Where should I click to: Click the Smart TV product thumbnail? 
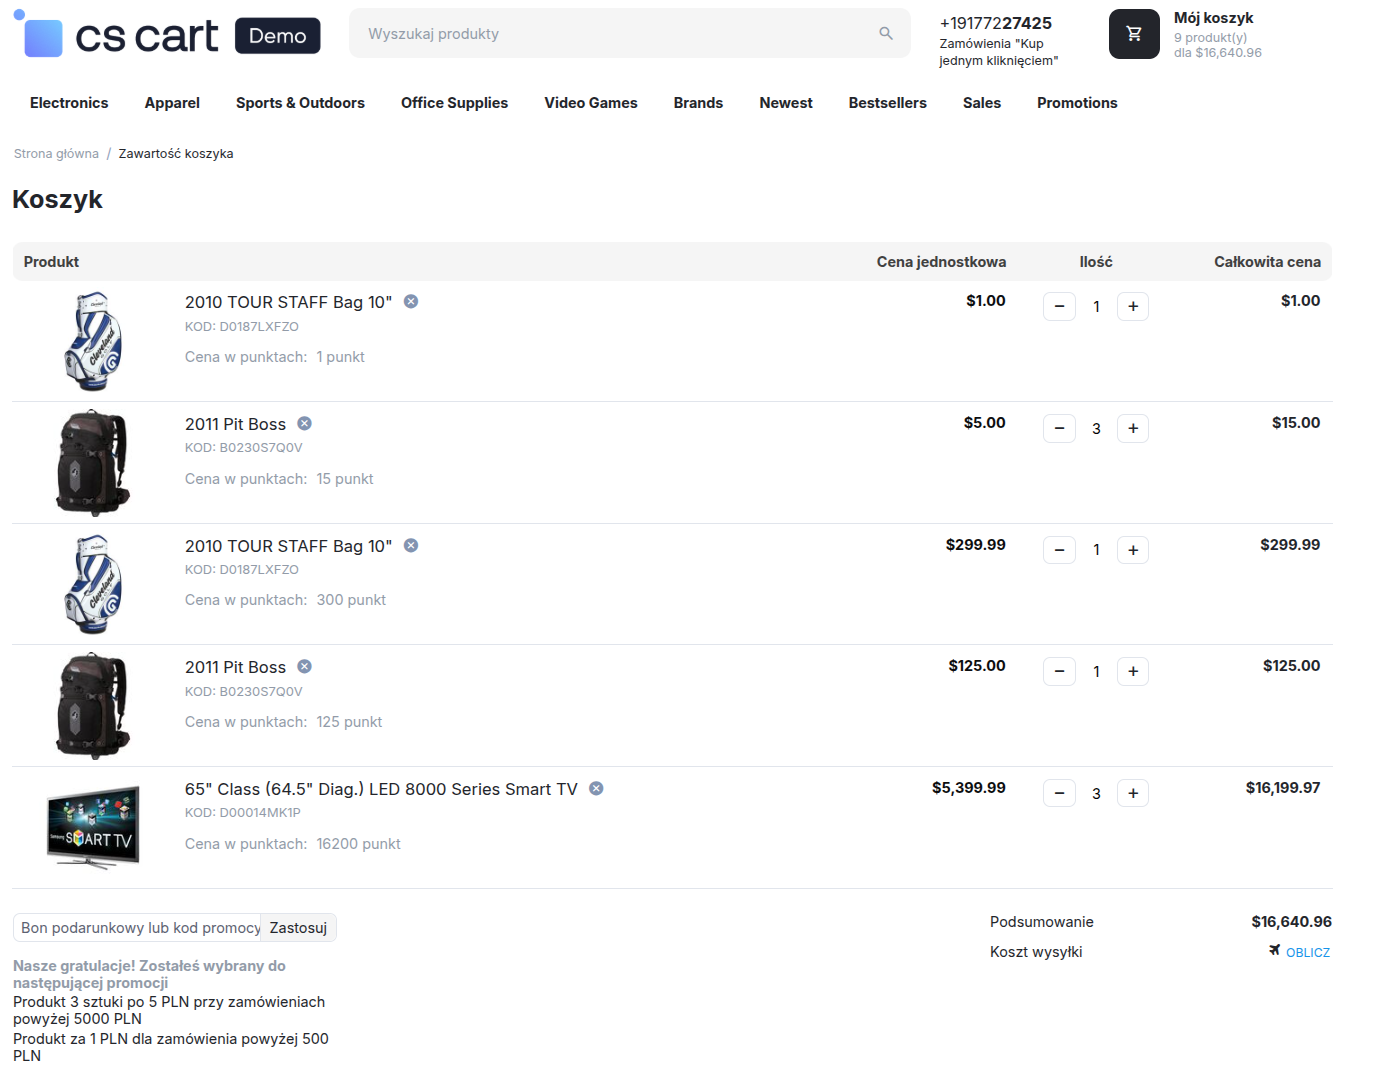[93, 828]
